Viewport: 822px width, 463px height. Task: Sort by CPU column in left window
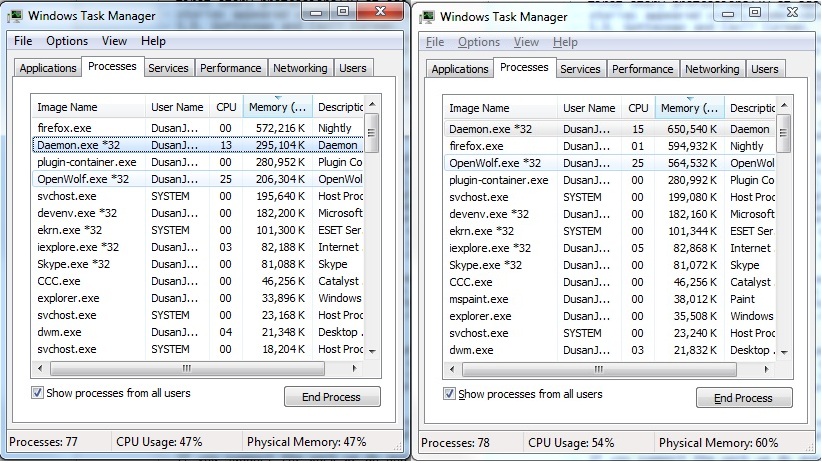[225, 107]
